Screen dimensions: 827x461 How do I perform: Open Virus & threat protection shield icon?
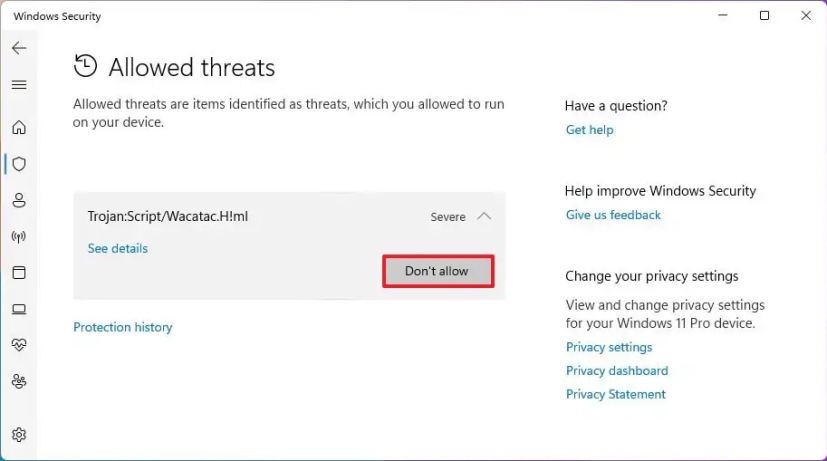pyautogui.click(x=19, y=164)
